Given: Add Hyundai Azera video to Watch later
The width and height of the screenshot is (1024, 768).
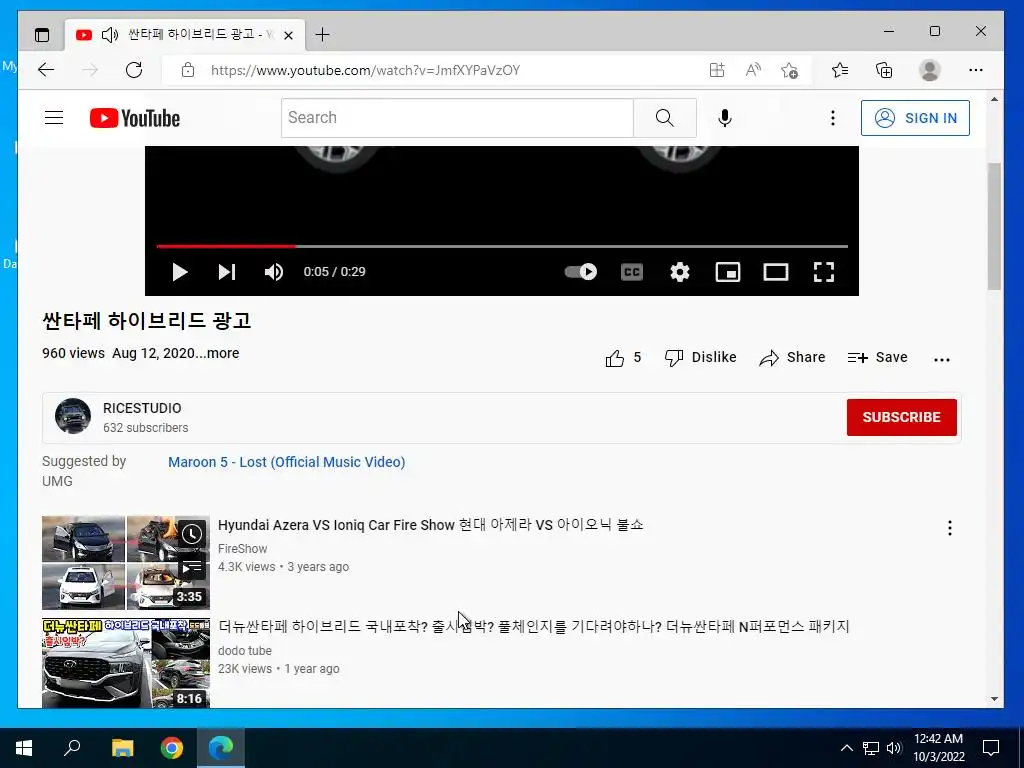Looking at the screenshot, I should 191,534.
